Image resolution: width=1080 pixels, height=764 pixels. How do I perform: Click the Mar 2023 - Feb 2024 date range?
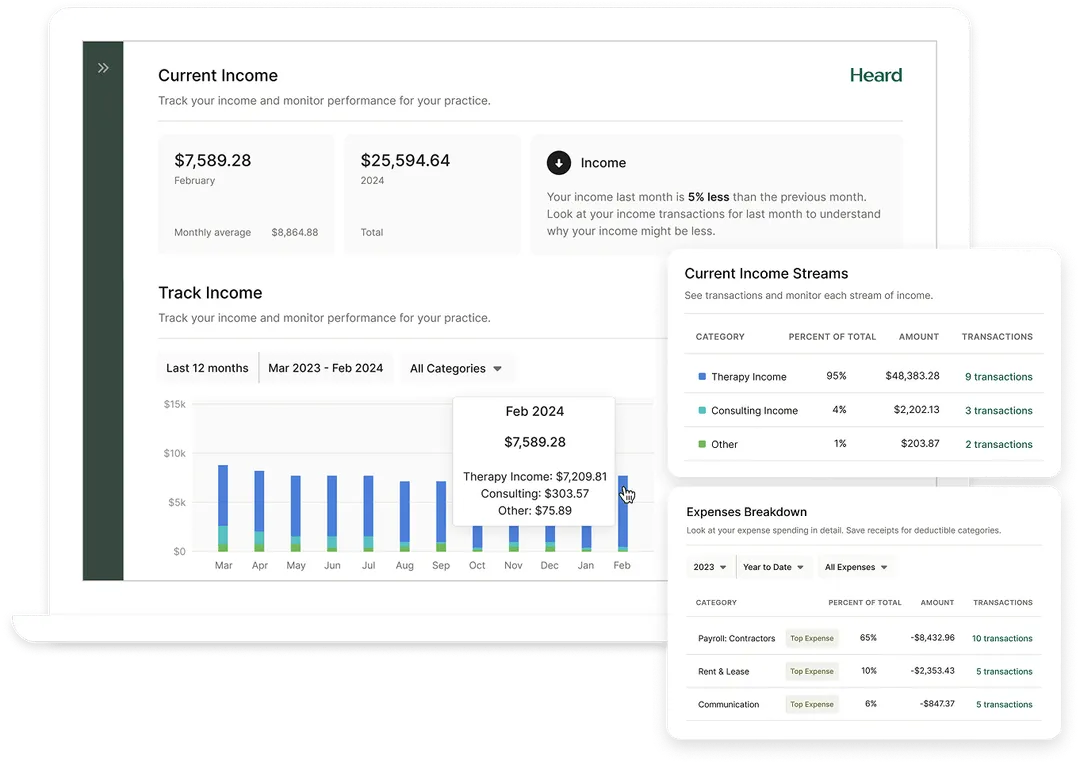point(326,368)
